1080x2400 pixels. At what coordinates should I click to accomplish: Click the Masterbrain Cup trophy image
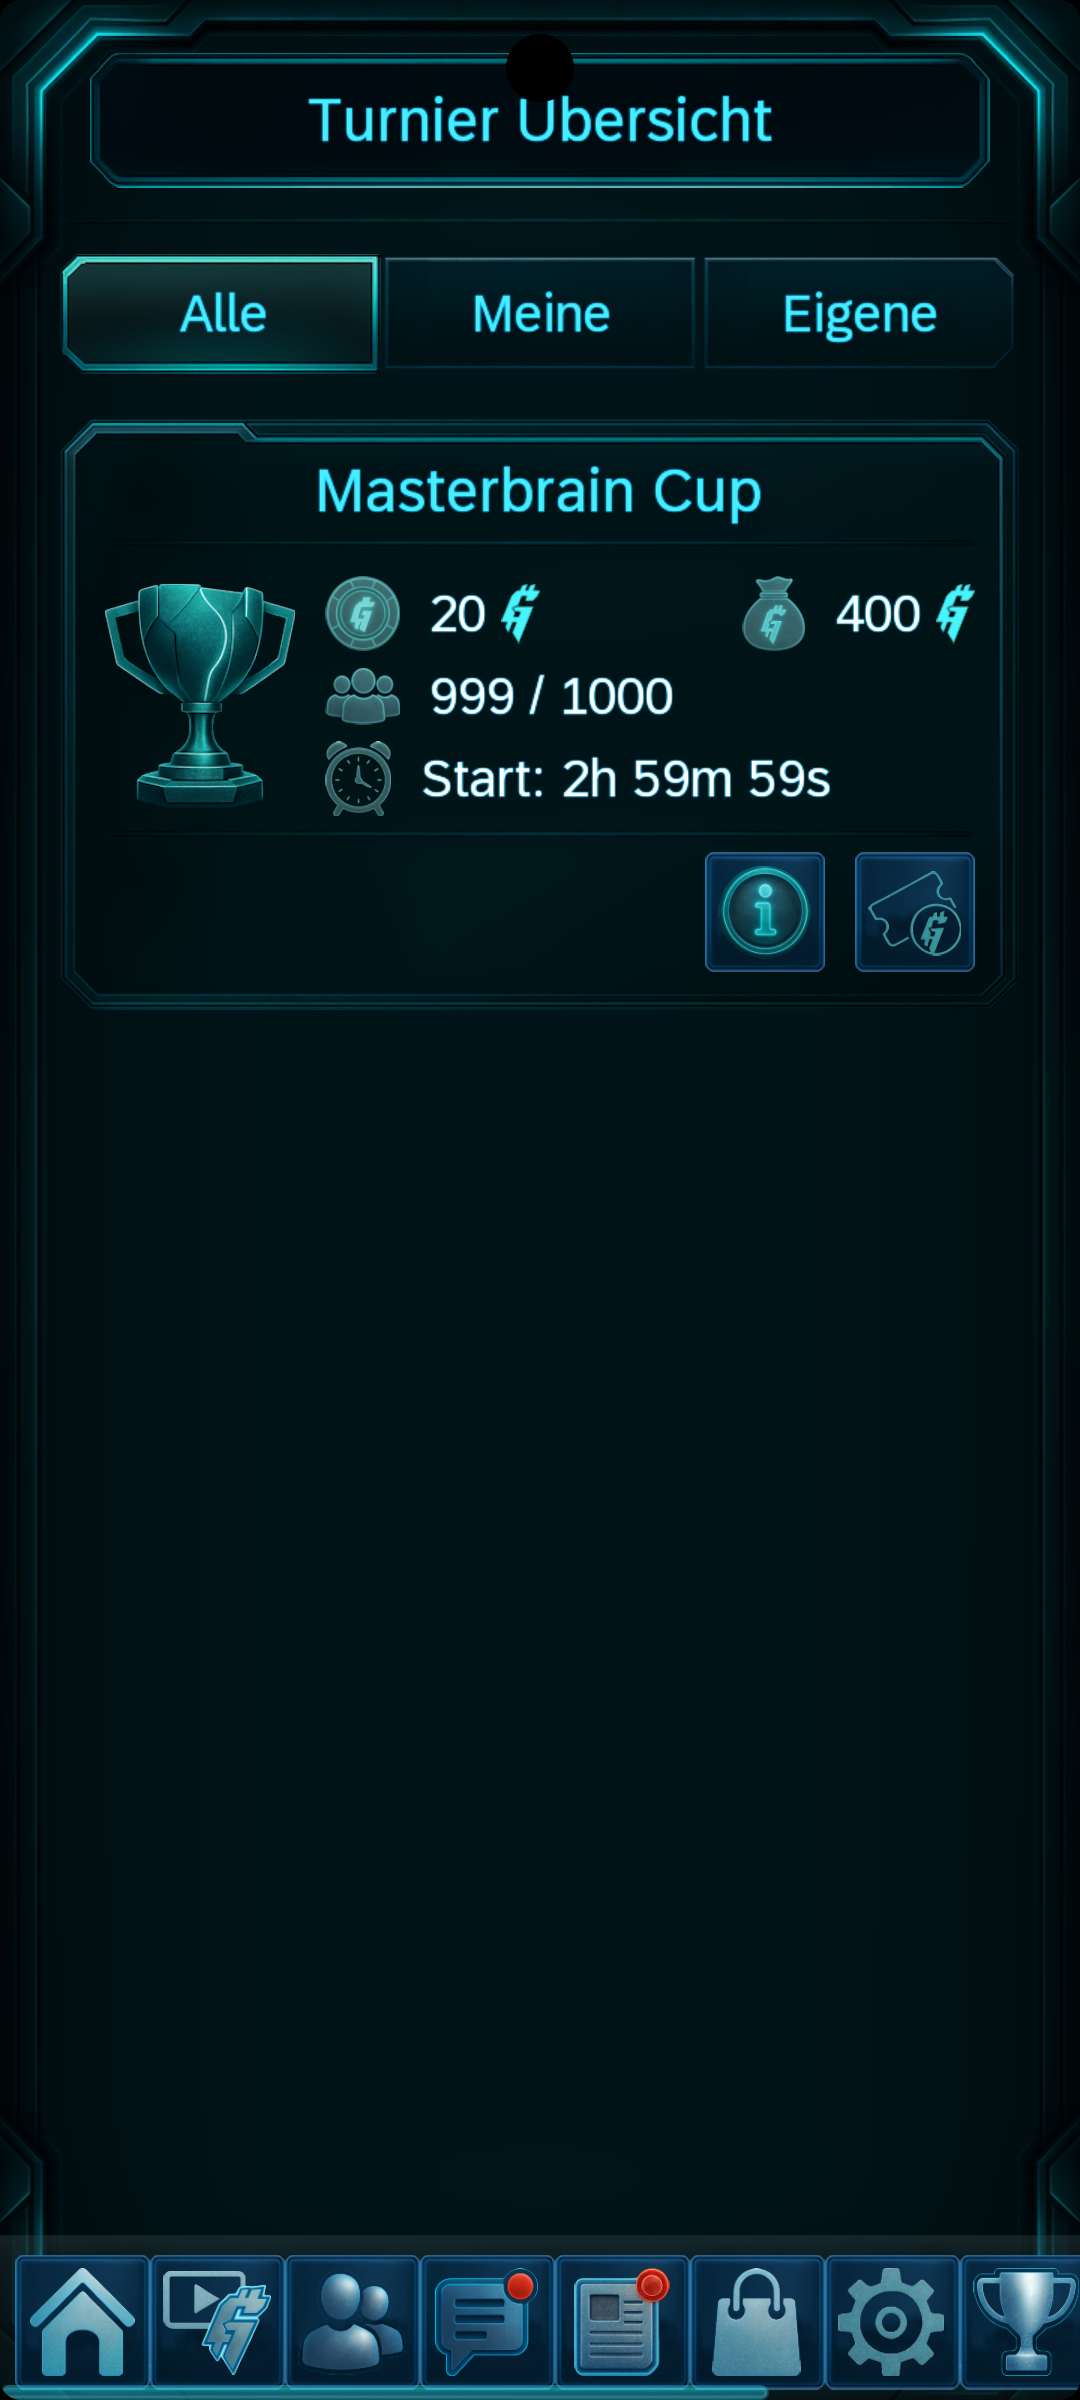tap(200, 695)
